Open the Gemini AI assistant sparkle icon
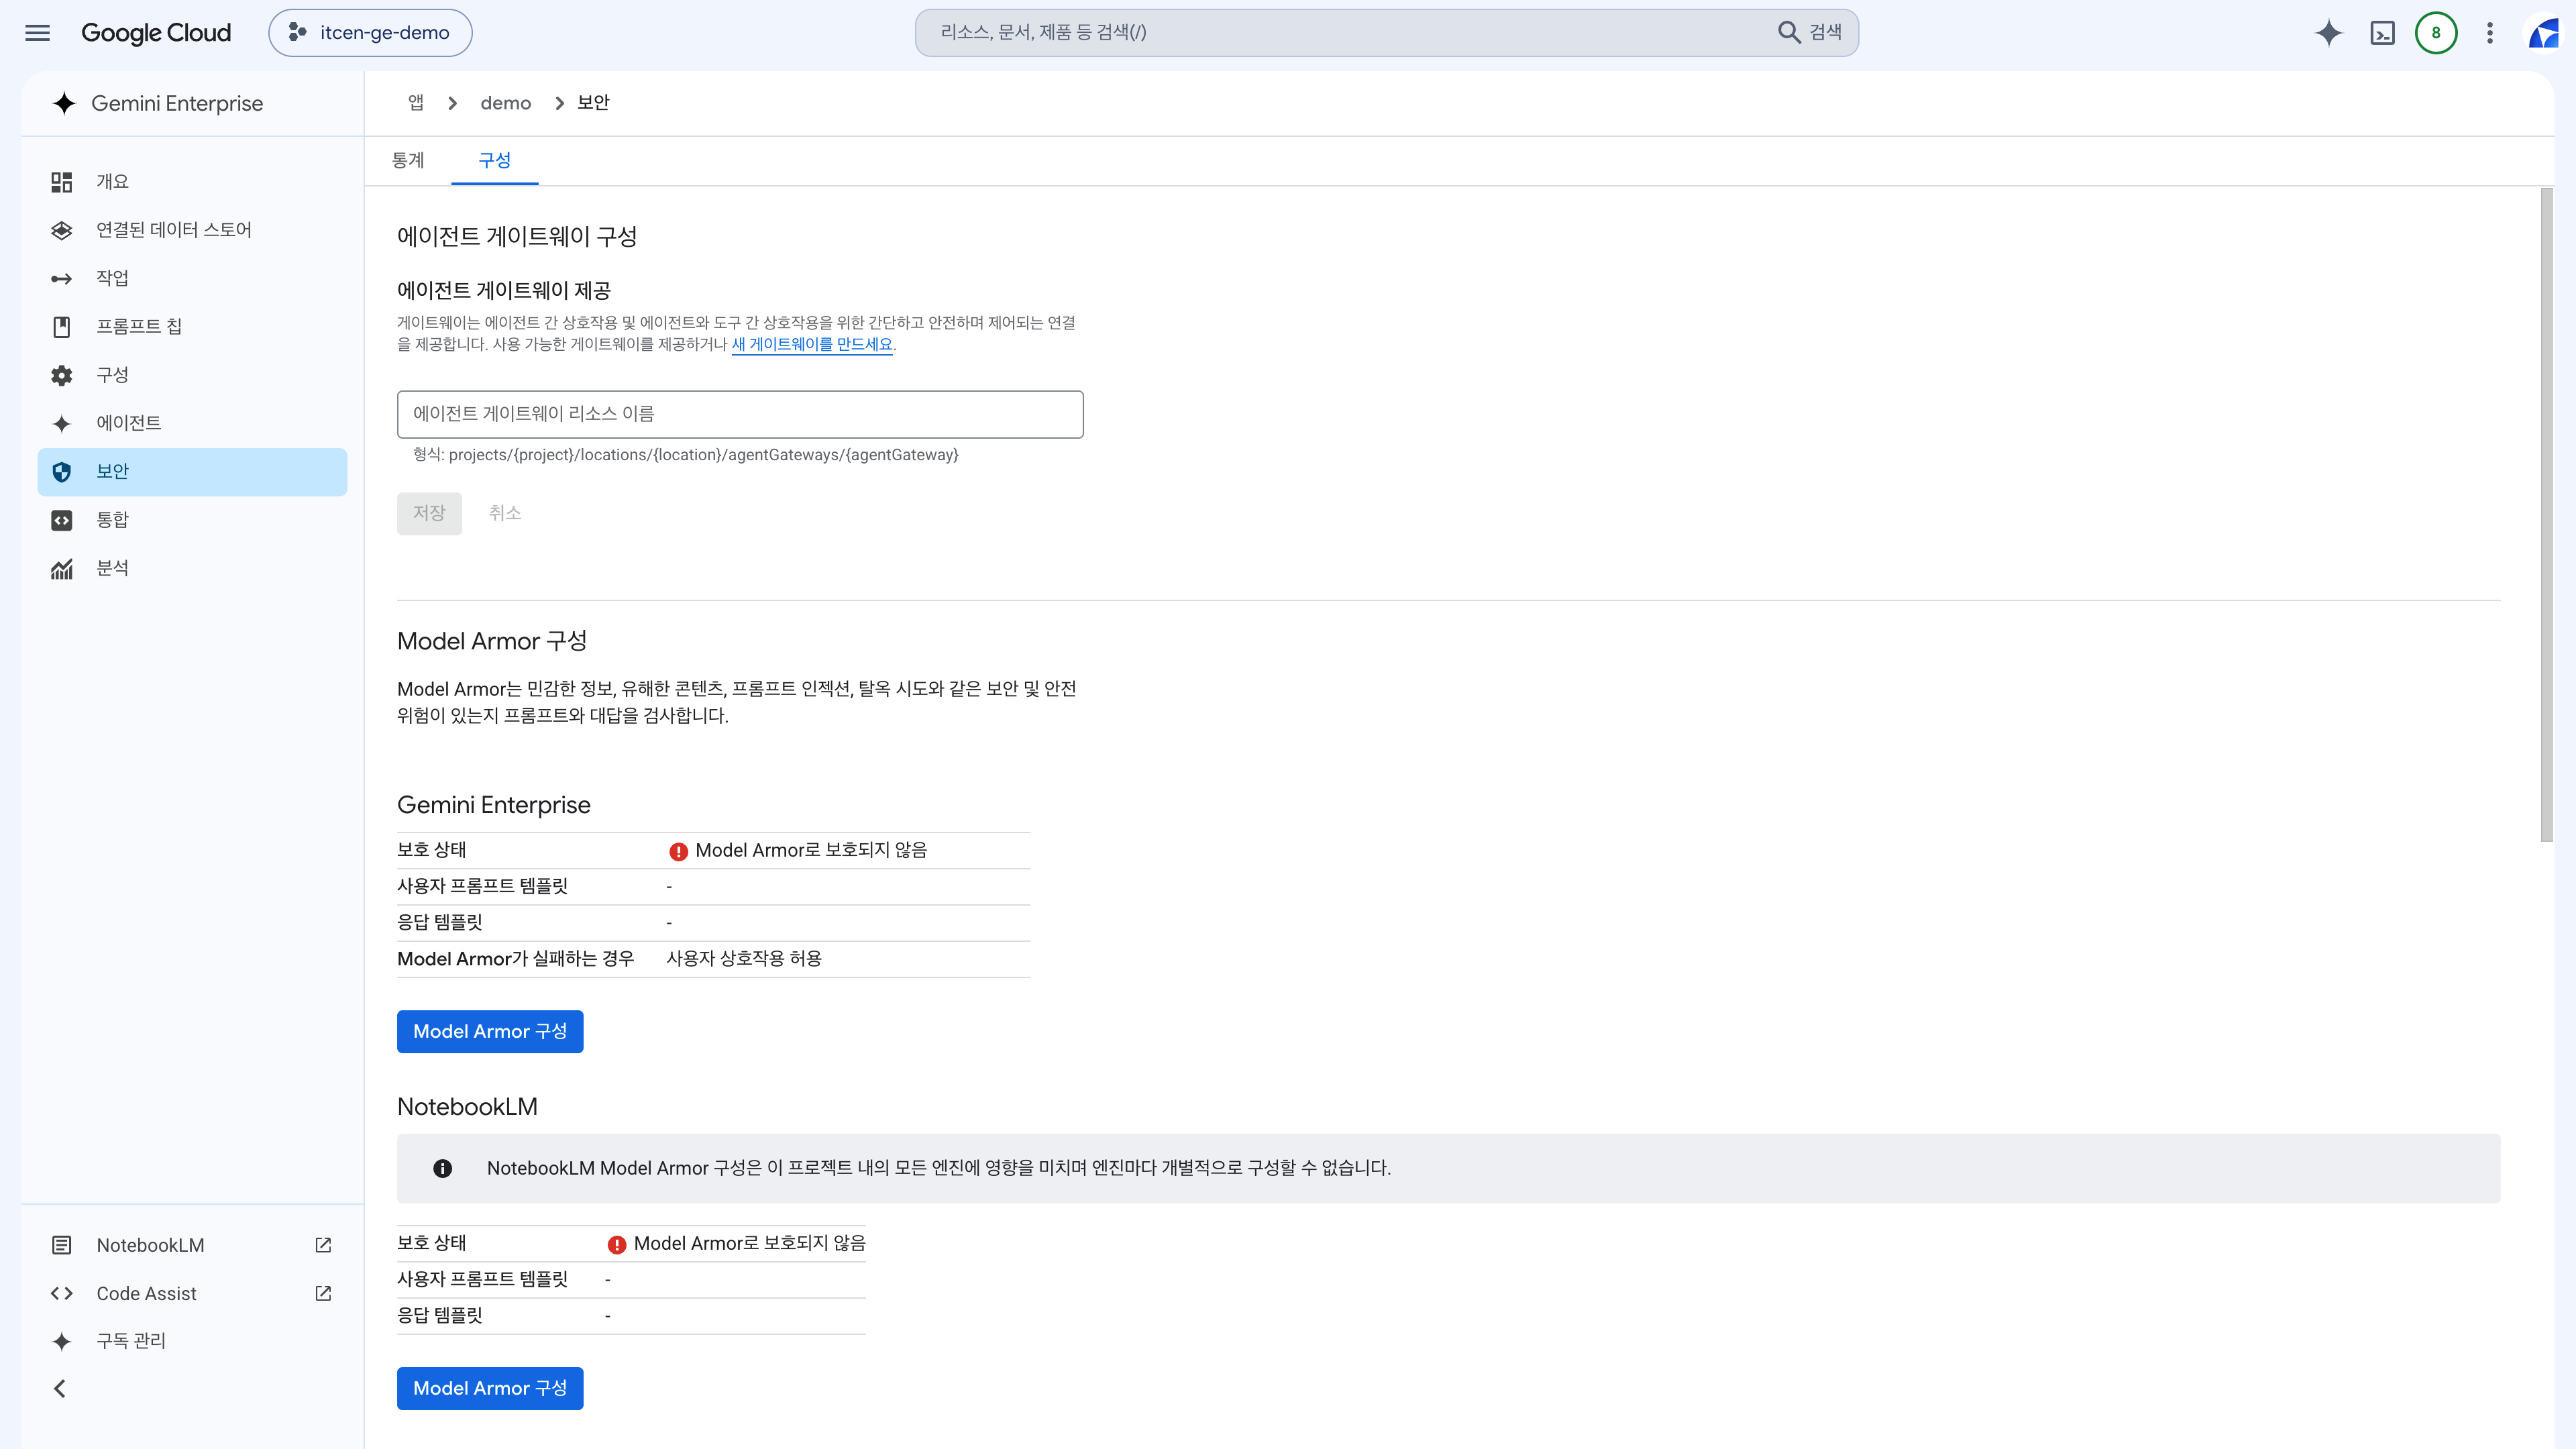Screen dimensions: 2576x1449 click(2329, 33)
